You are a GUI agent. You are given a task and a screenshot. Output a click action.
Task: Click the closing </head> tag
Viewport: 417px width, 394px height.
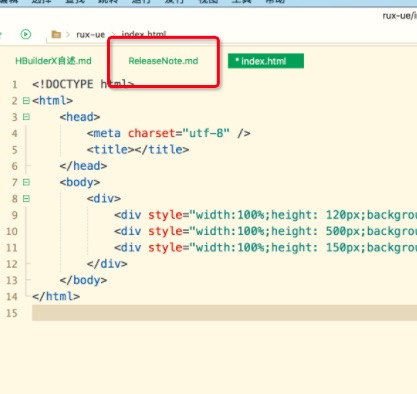pyautogui.click(x=83, y=166)
